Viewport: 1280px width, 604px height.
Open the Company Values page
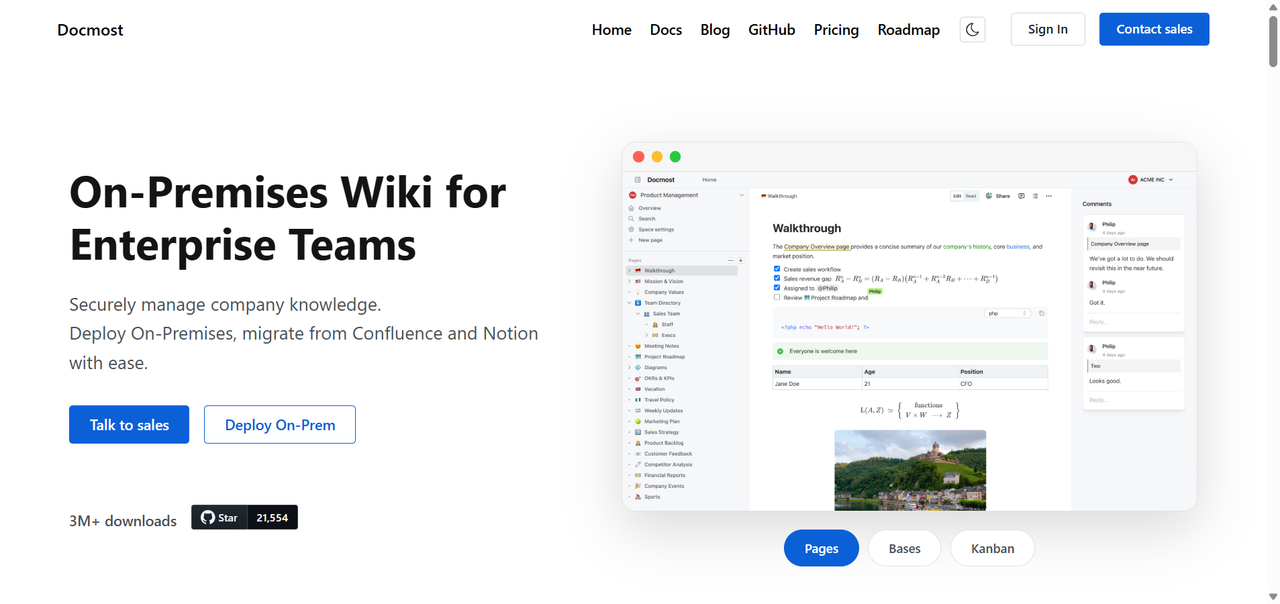(664, 292)
